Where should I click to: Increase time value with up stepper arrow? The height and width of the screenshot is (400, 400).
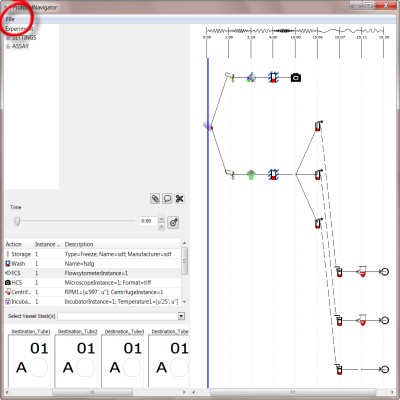point(161,218)
